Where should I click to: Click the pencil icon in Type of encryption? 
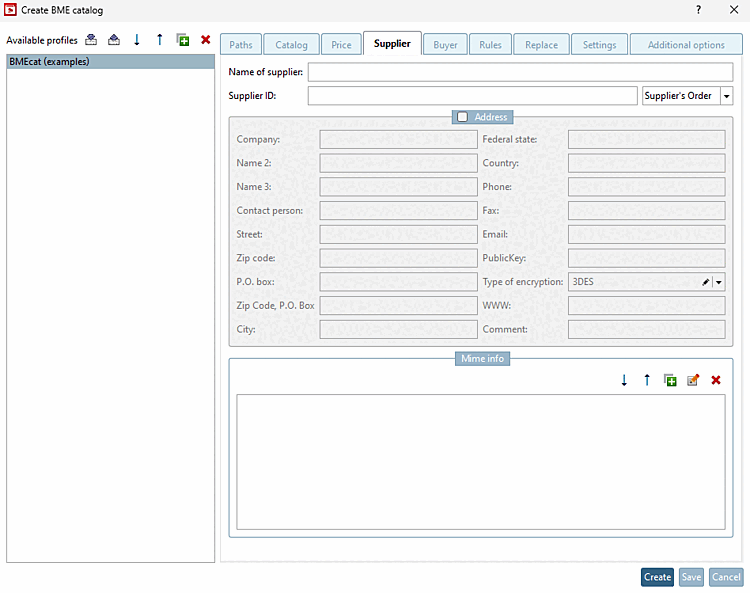tap(706, 282)
